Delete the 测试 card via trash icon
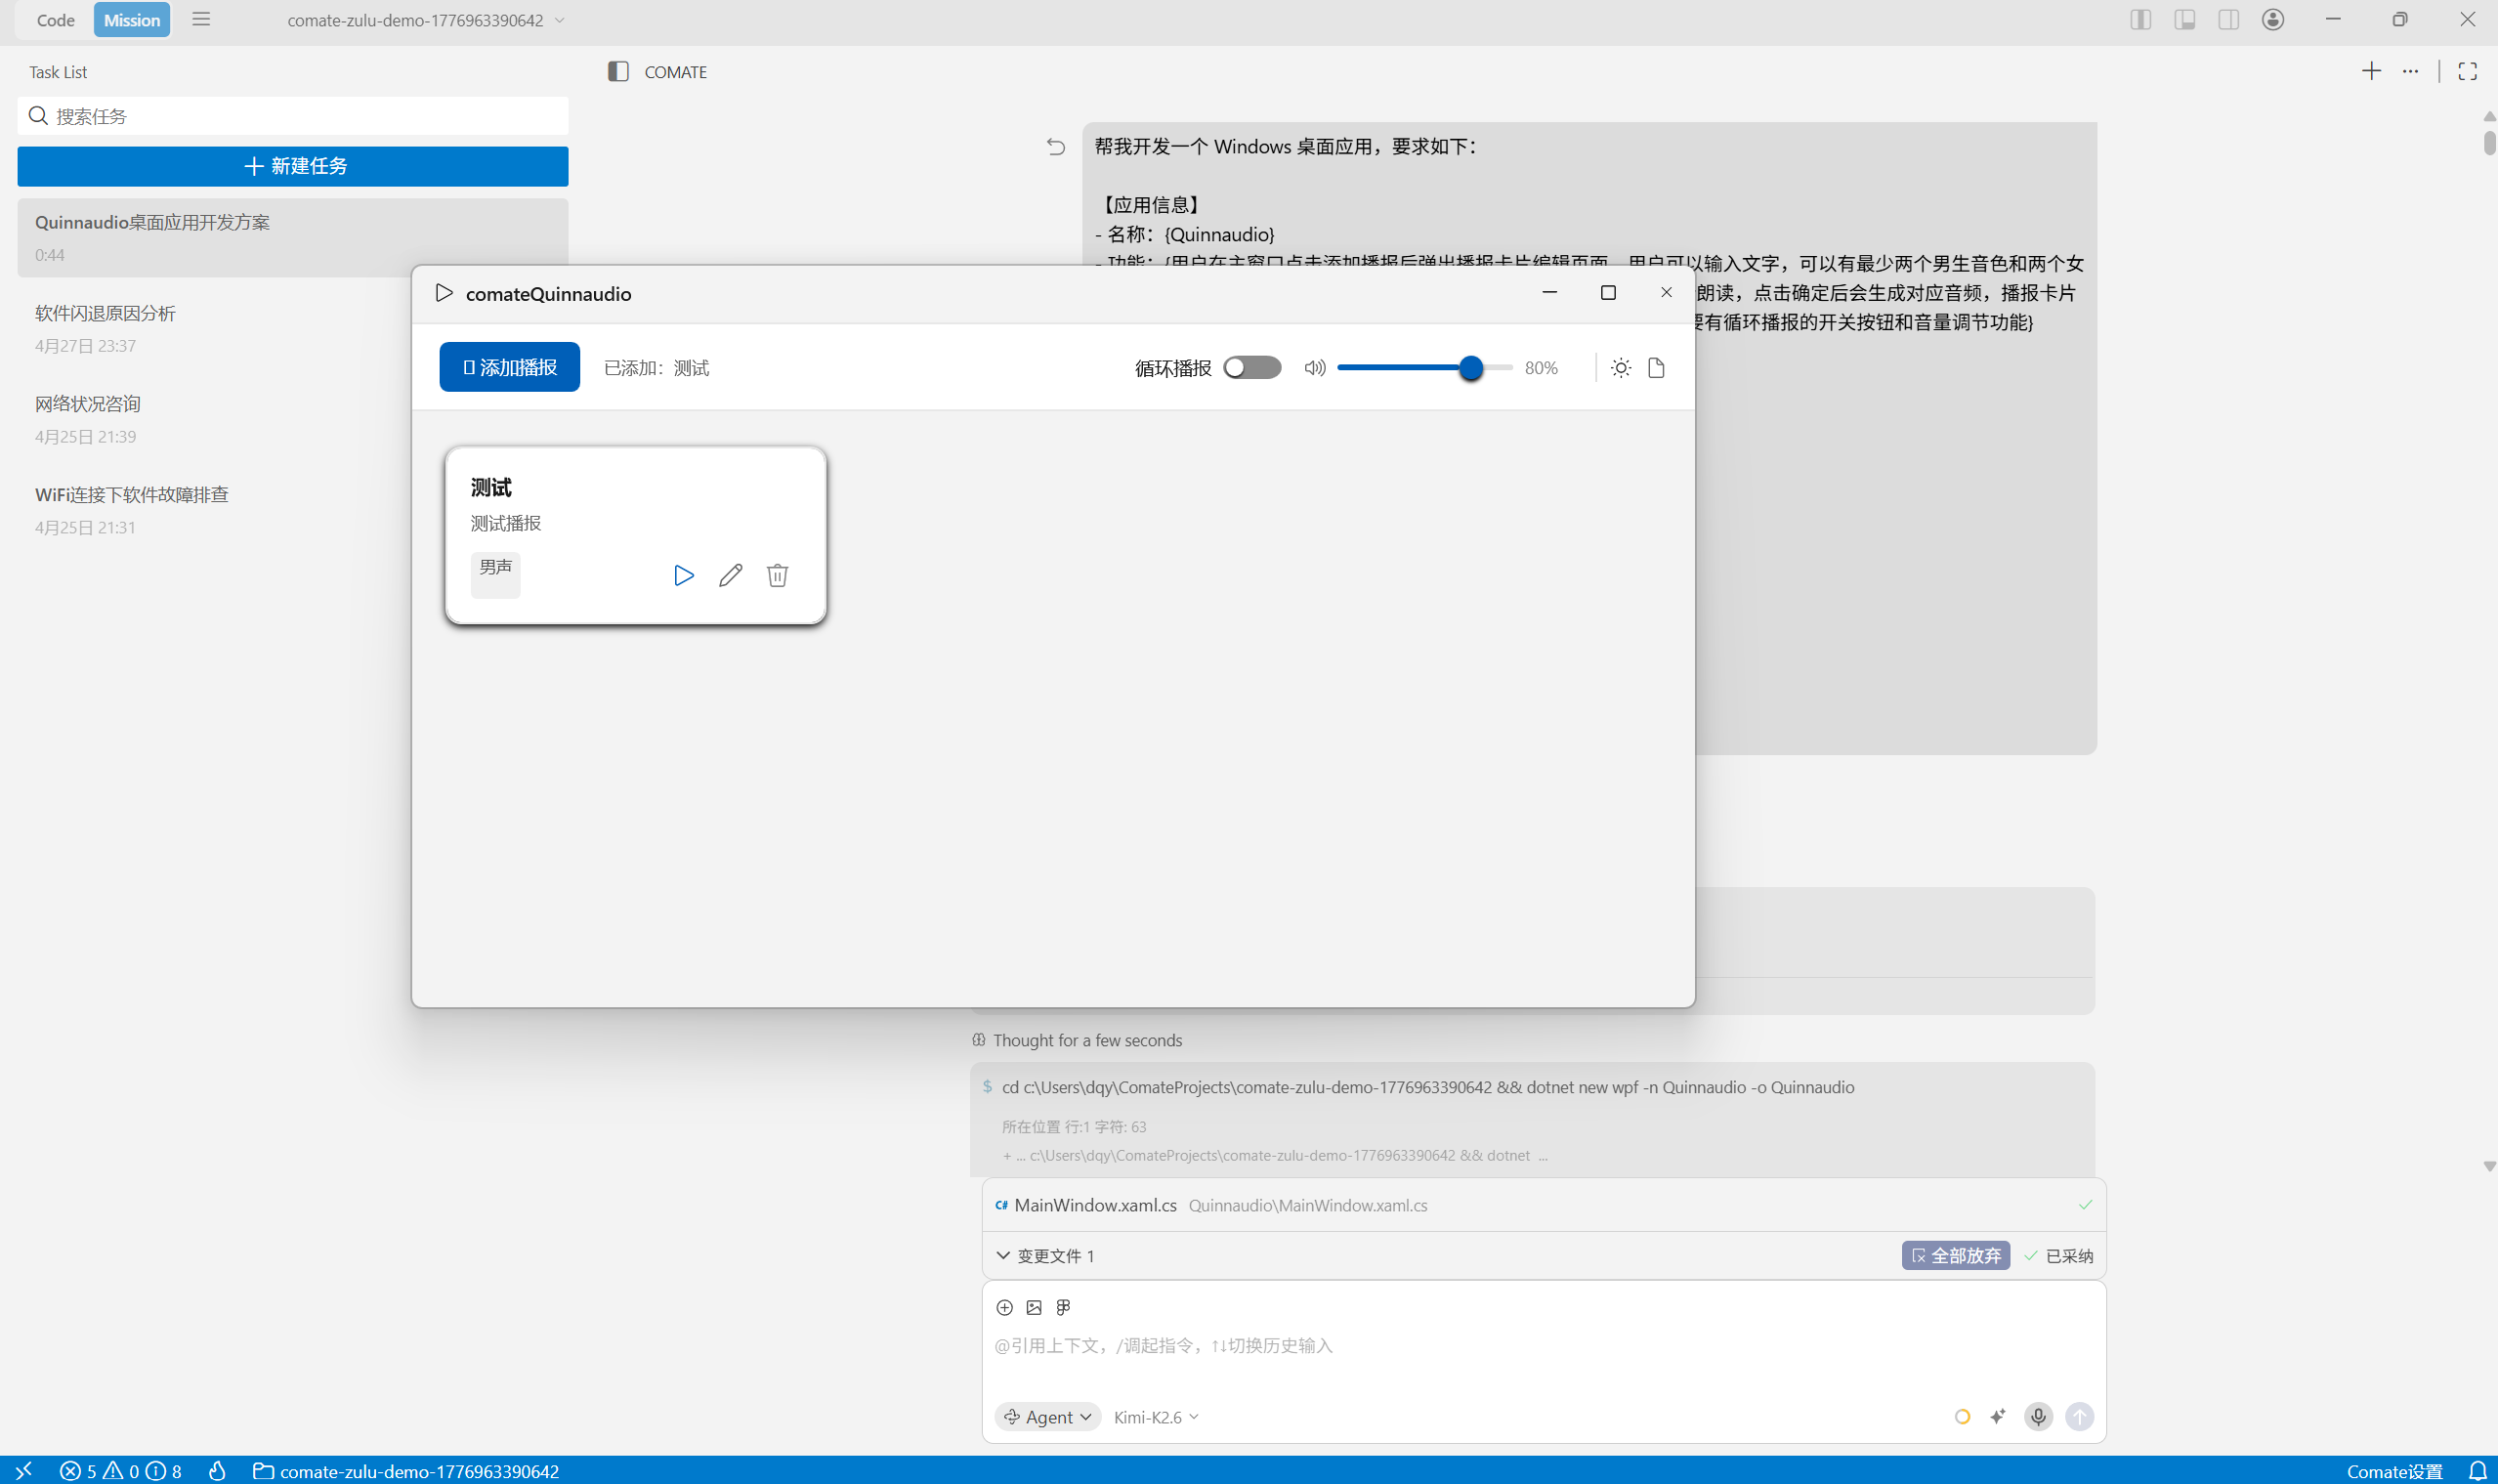The width and height of the screenshot is (2498, 1484). click(x=777, y=575)
